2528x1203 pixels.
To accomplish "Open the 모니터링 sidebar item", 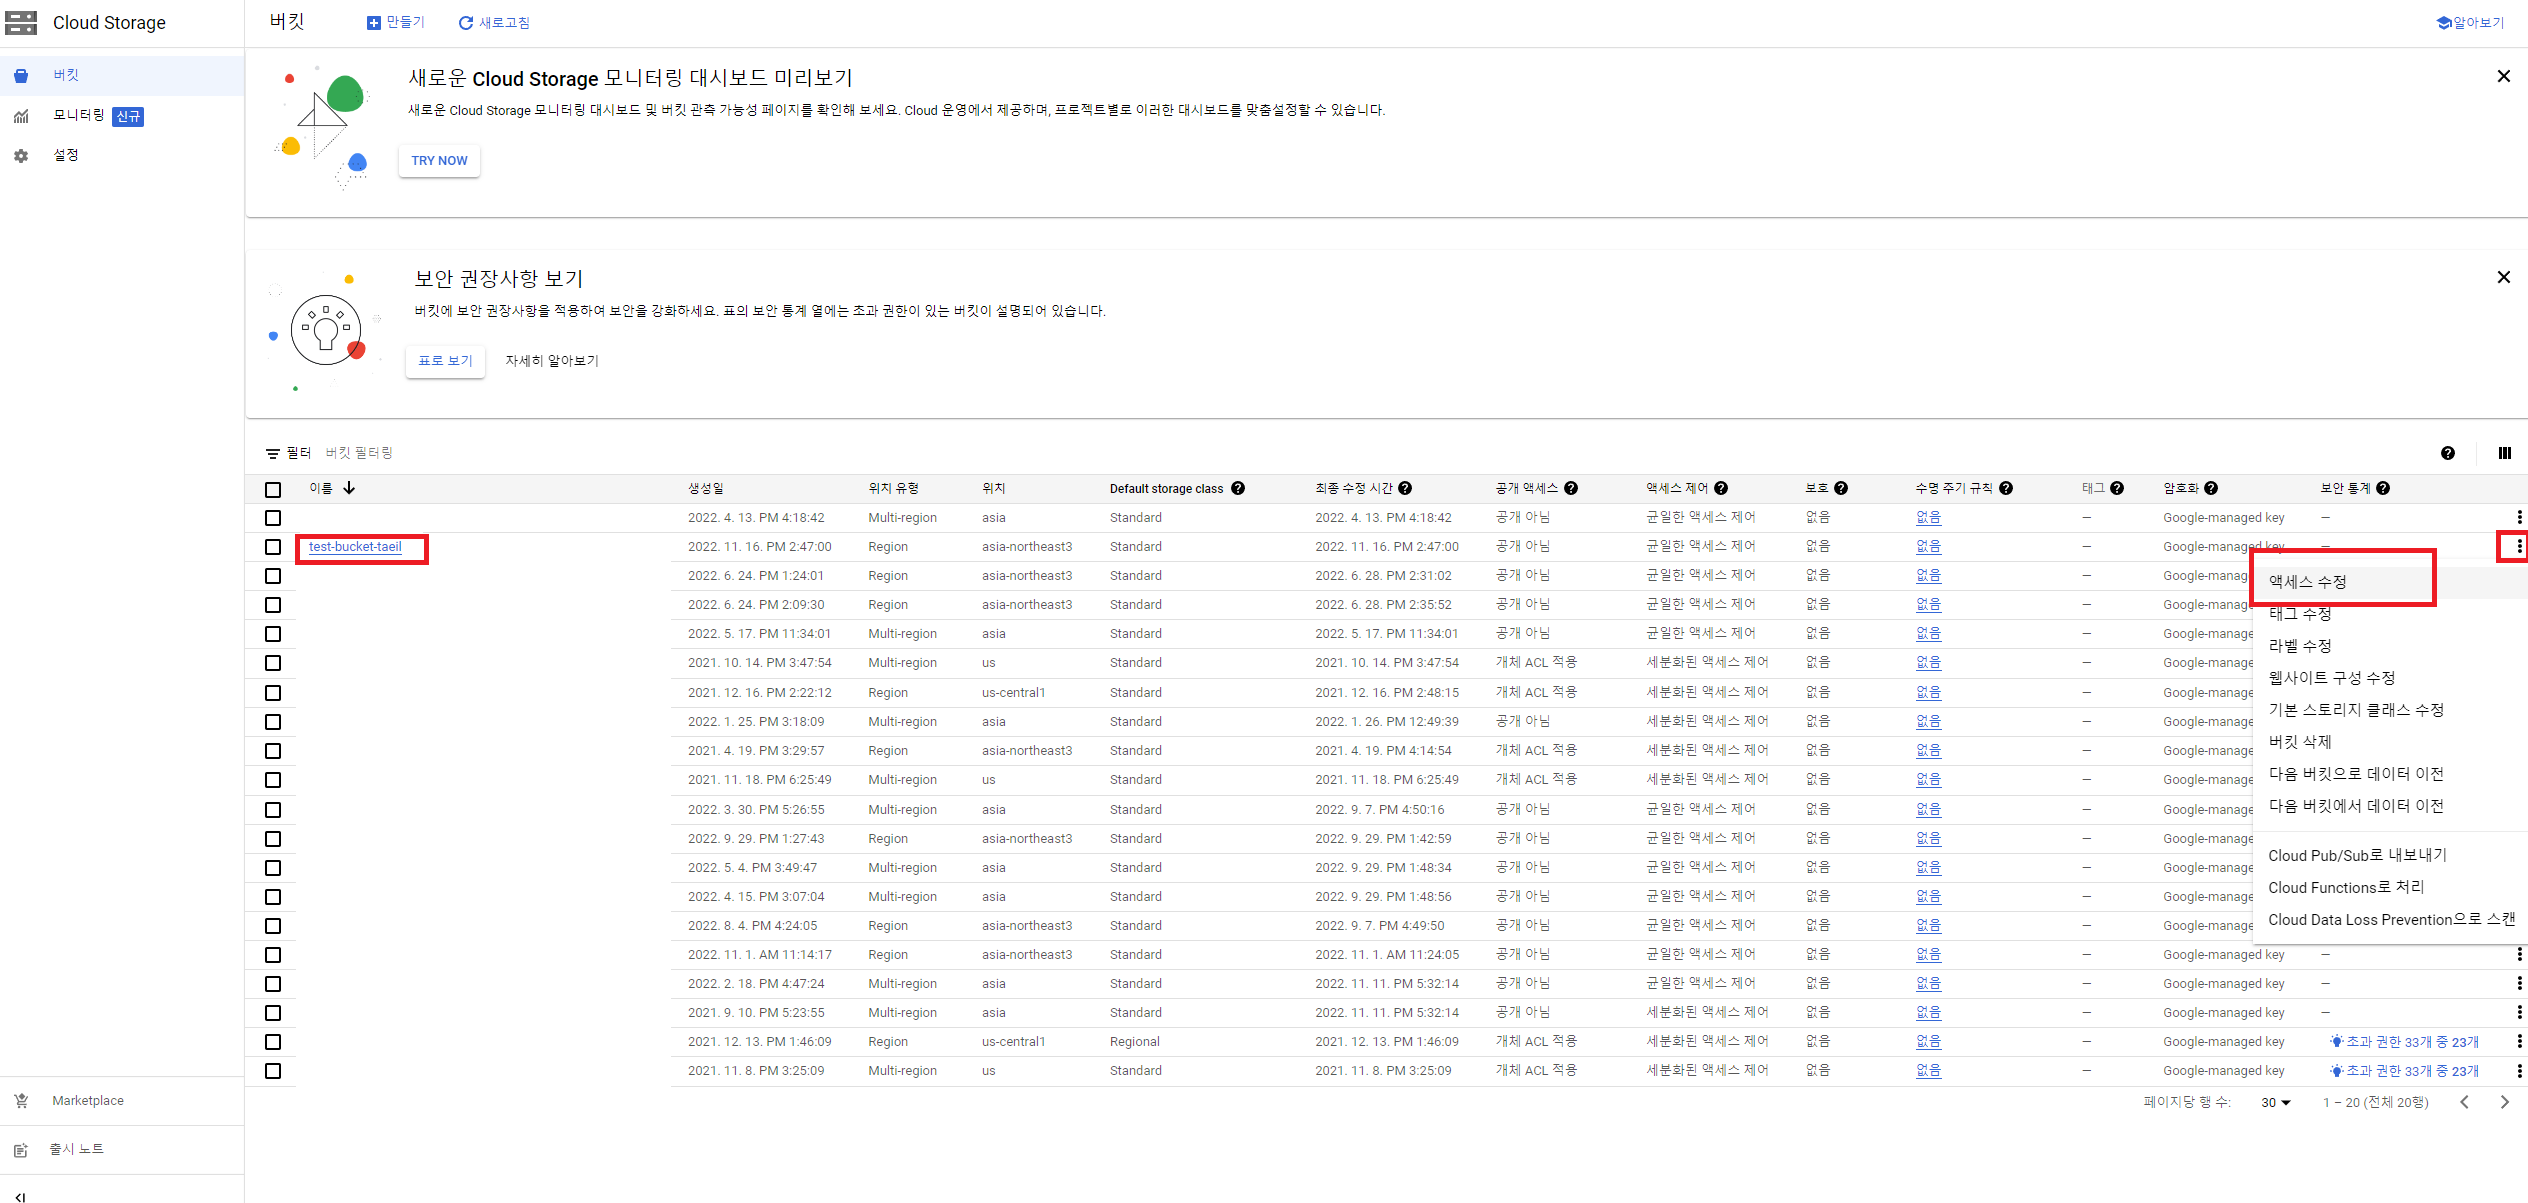I will 122,116.
